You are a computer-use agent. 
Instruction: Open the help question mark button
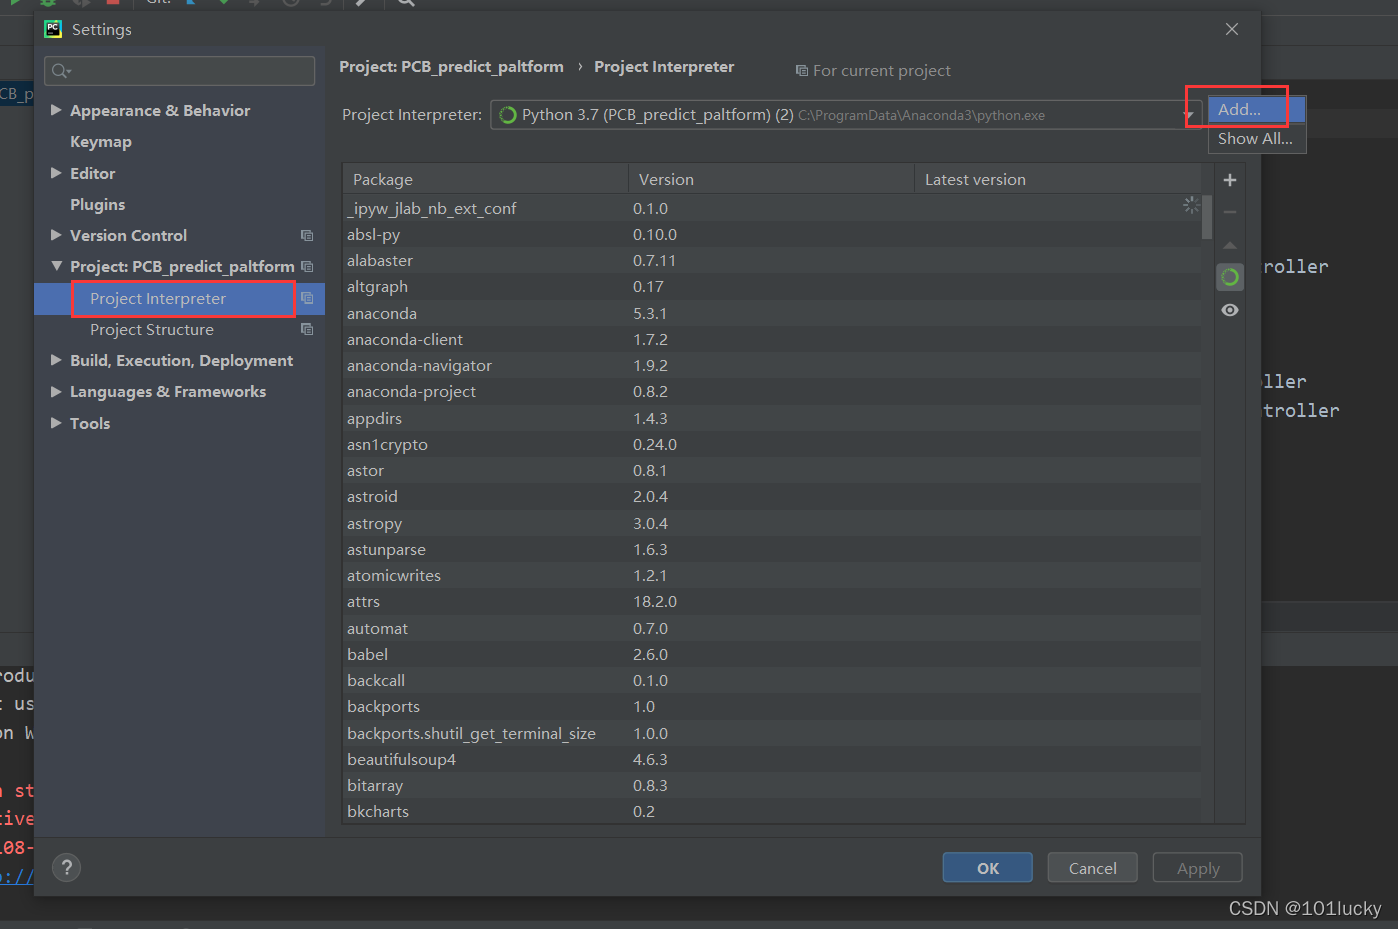point(67,867)
